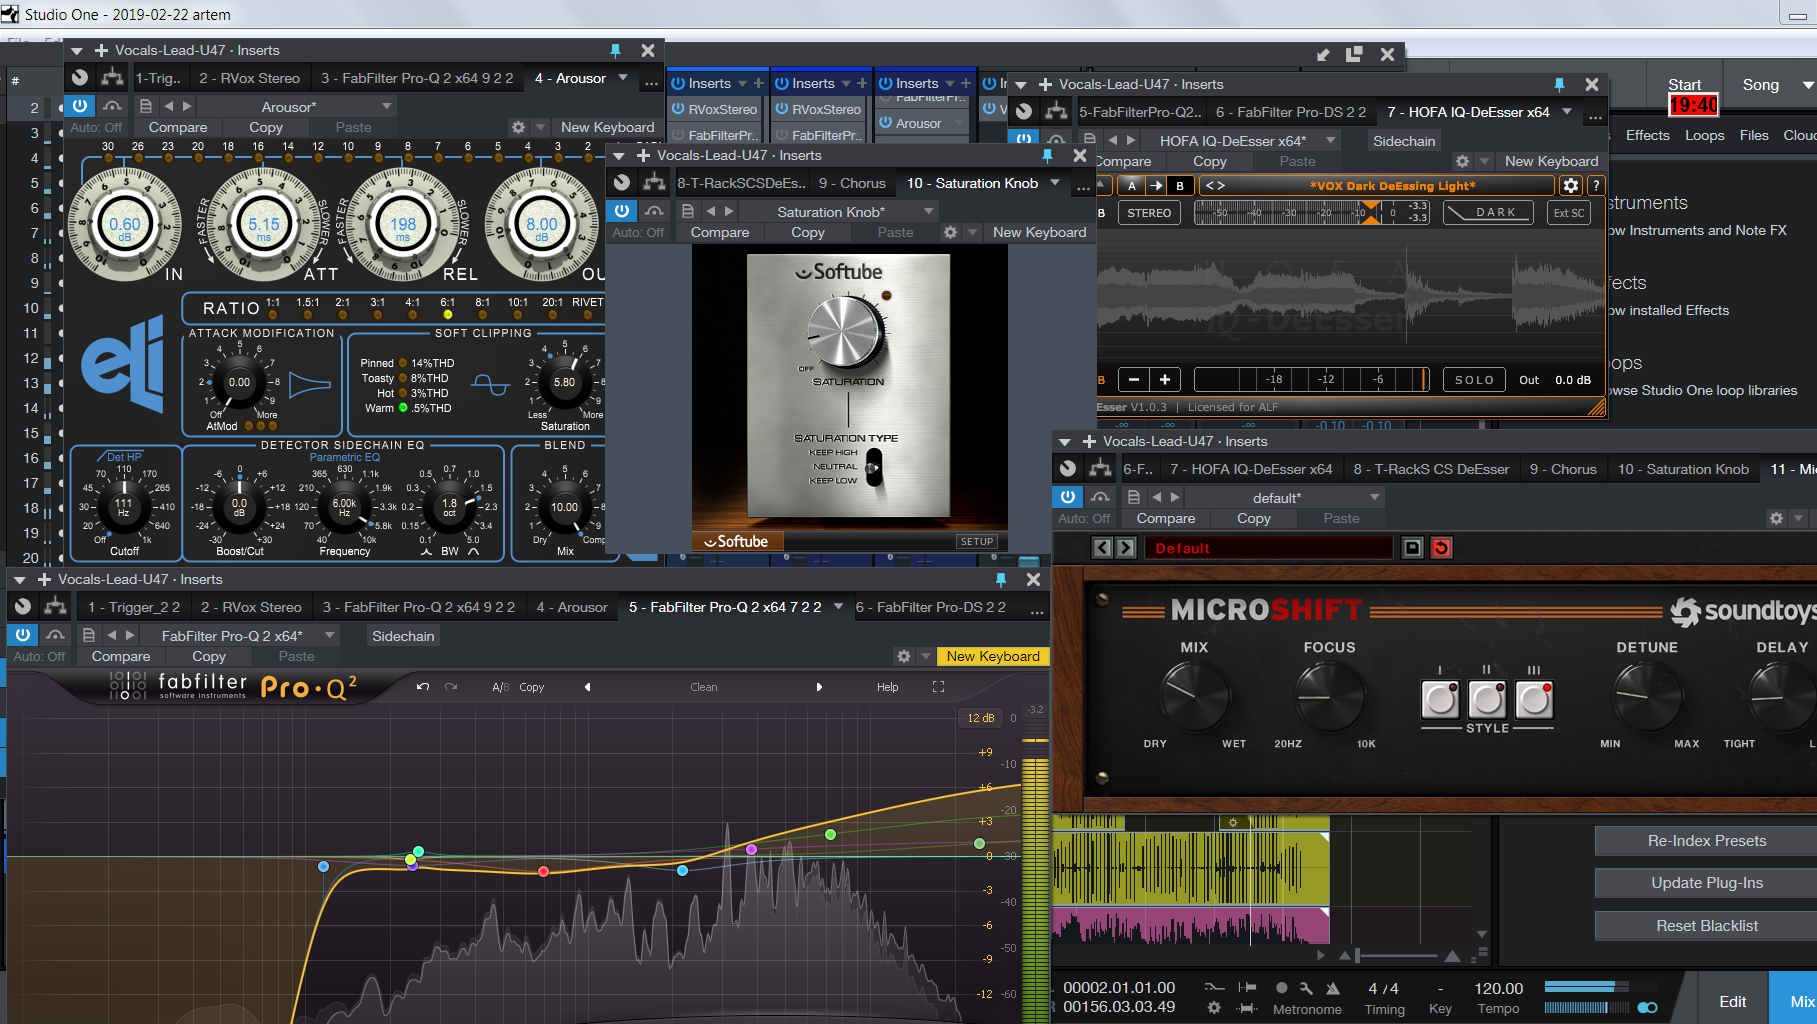Toggle FabFilter Pro-Q 2 plugin power button
The height and width of the screenshot is (1024, 1817).
(23, 635)
